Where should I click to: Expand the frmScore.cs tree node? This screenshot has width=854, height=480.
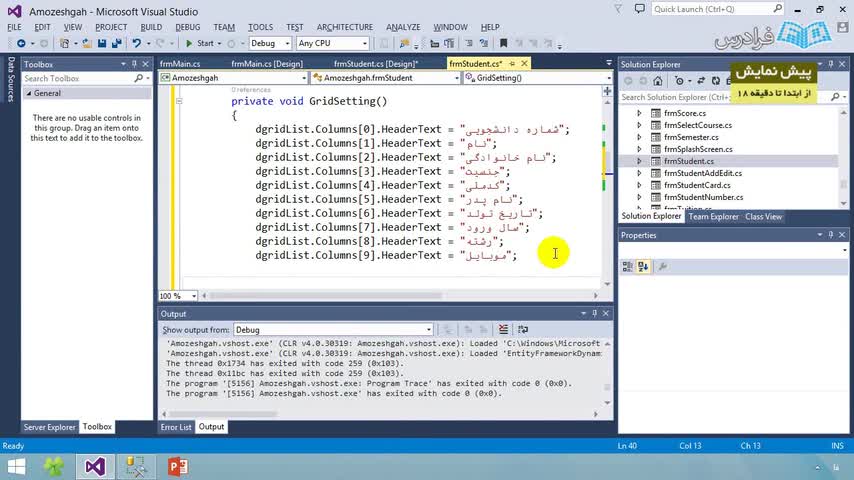click(639, 113)
